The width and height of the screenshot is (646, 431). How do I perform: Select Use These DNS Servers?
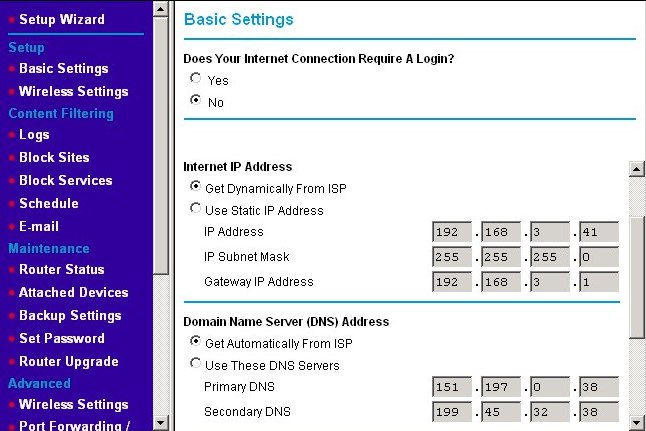196,363
